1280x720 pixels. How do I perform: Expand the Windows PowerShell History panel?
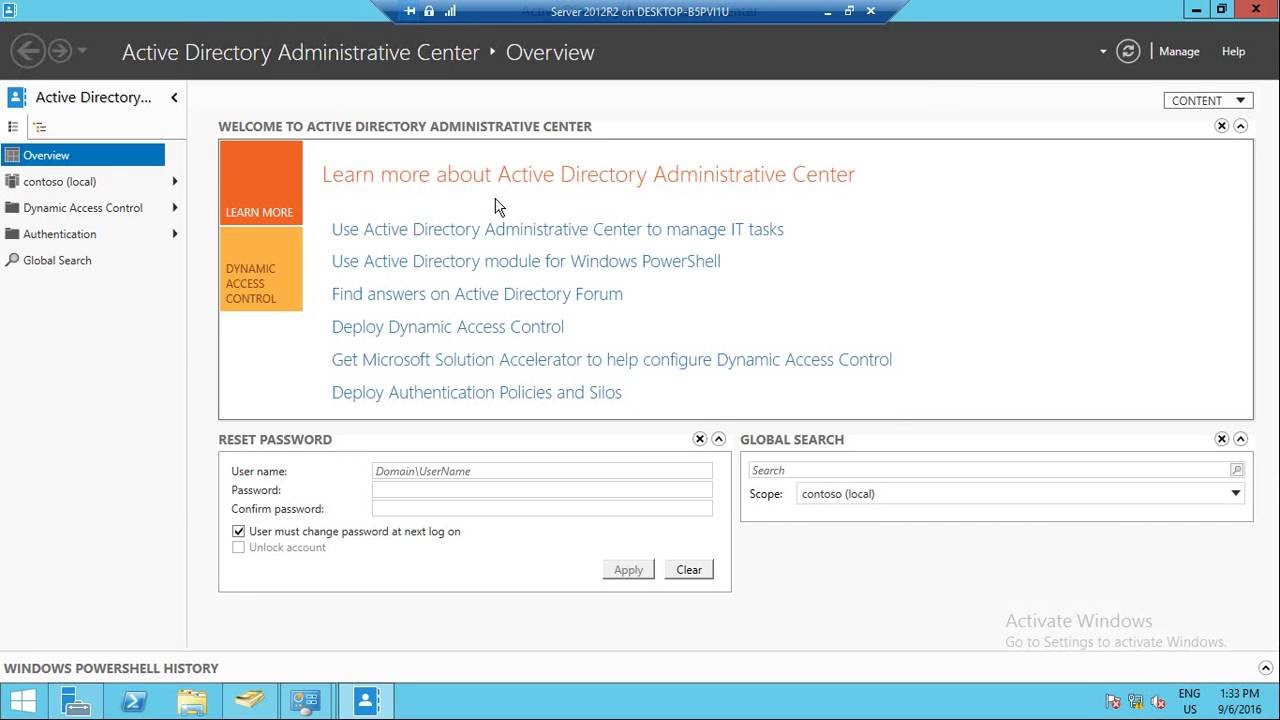pos(1265,668)
